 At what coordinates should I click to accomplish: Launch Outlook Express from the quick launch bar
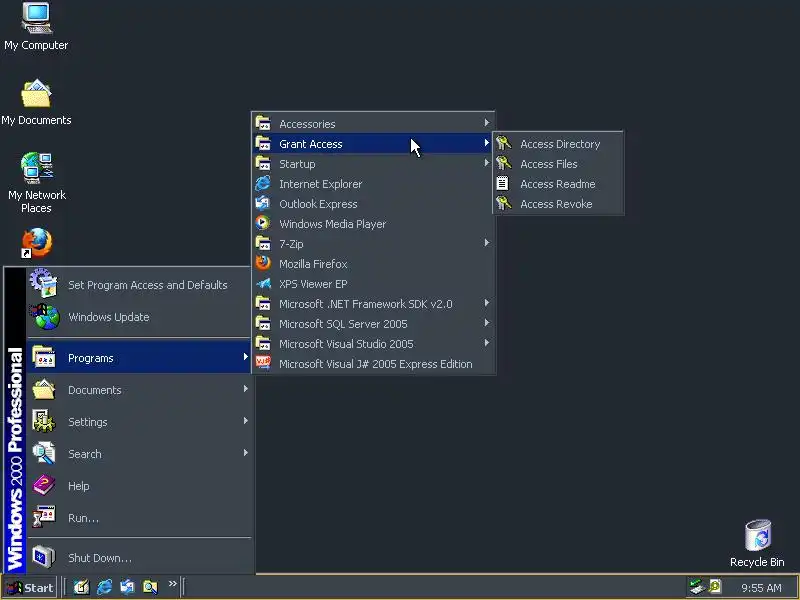point(127,587)
